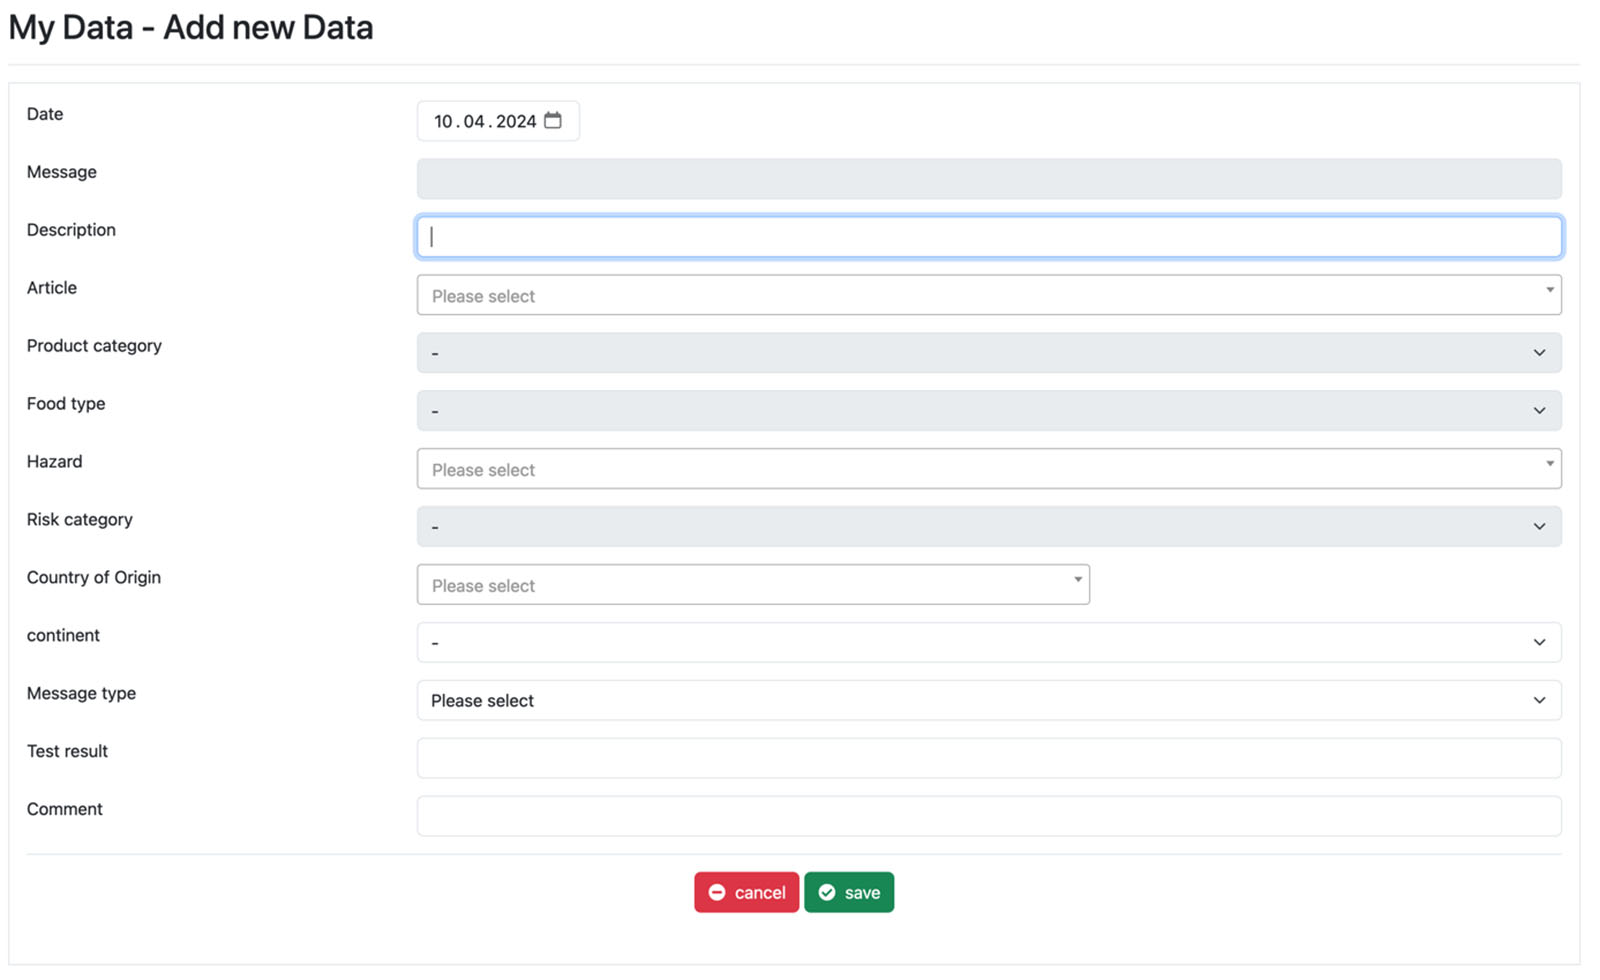This screenshot has height=980, width=1600.
Task: Select the year 2024 in Date field
Action: point(516,122)
